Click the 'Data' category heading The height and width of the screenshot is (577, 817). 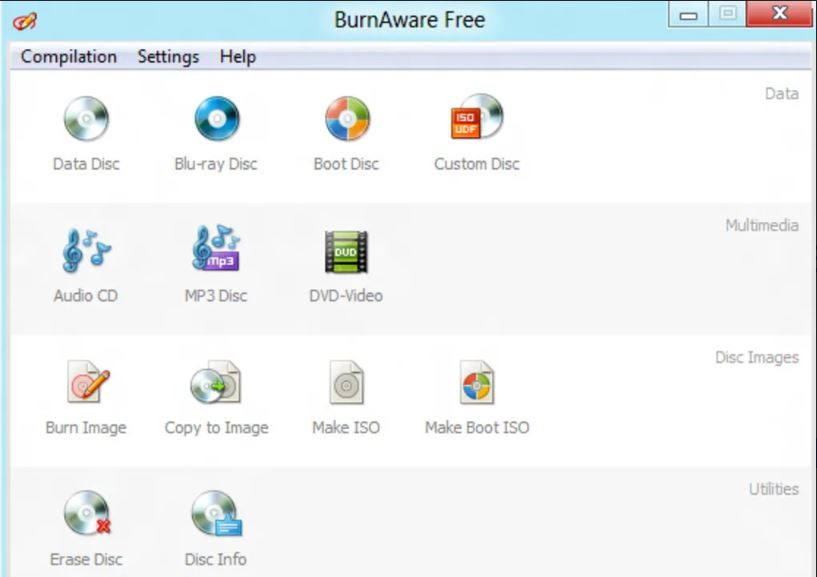782,93
